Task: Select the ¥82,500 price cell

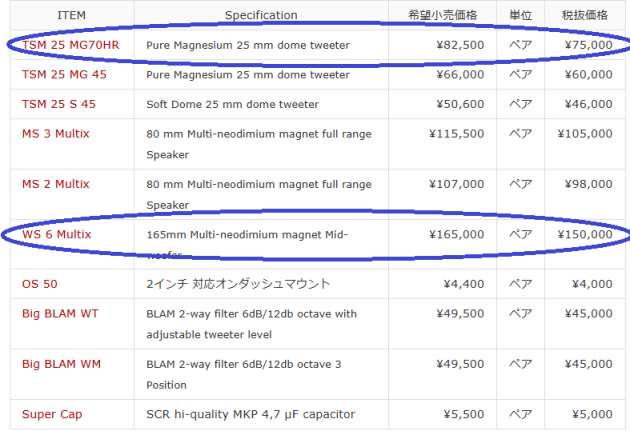Action: 460,45
